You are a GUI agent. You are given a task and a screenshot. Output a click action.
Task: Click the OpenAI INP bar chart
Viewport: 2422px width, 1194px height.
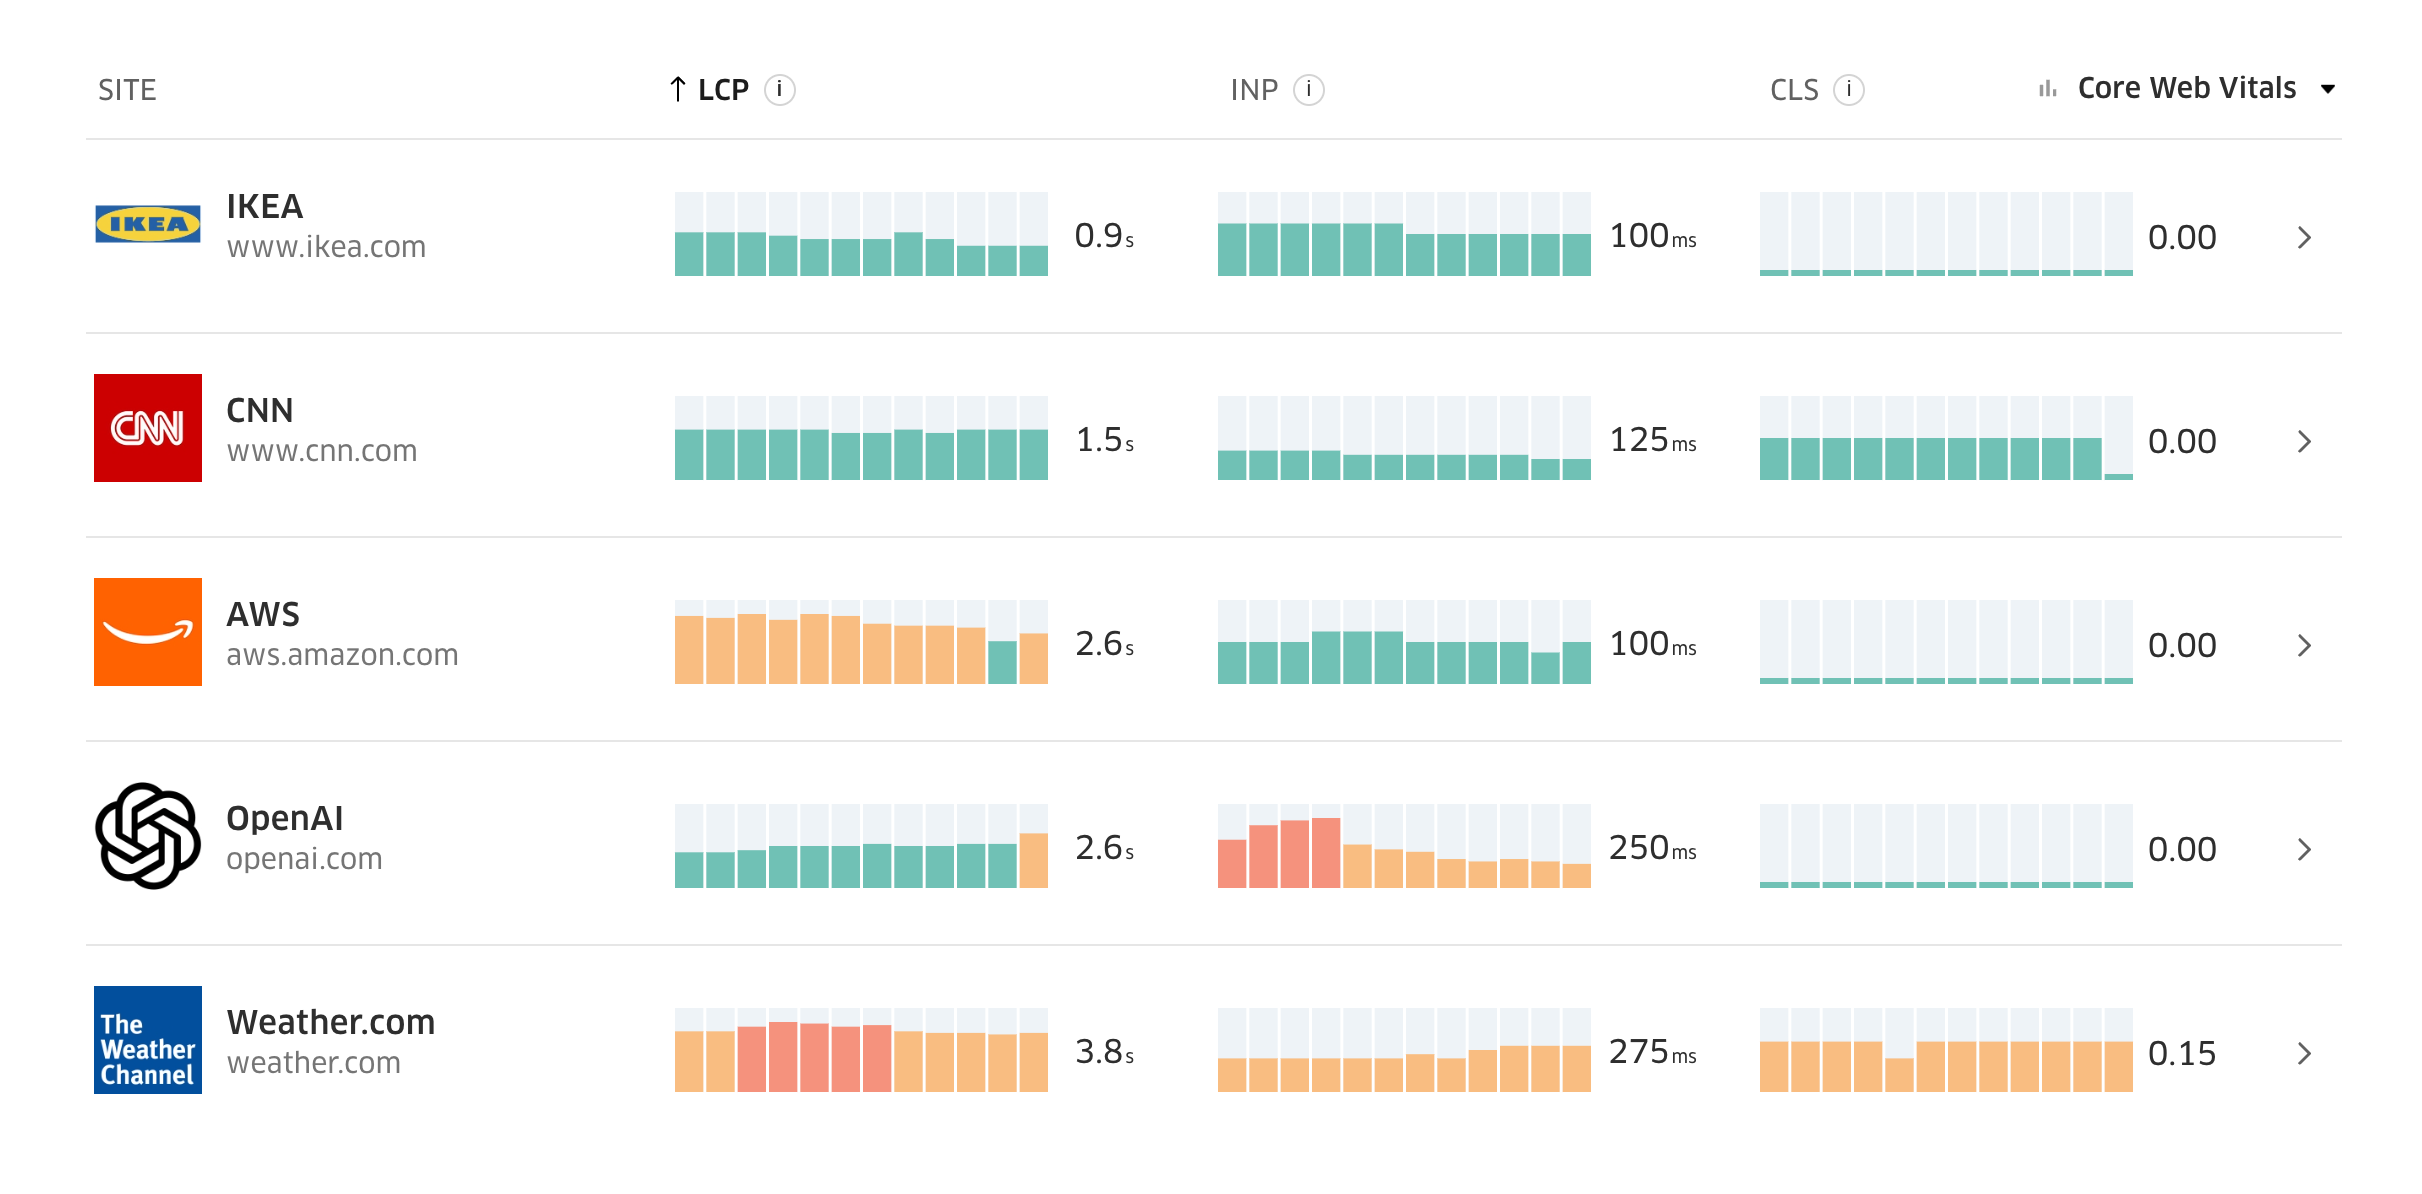click(x=1404, y=846)
